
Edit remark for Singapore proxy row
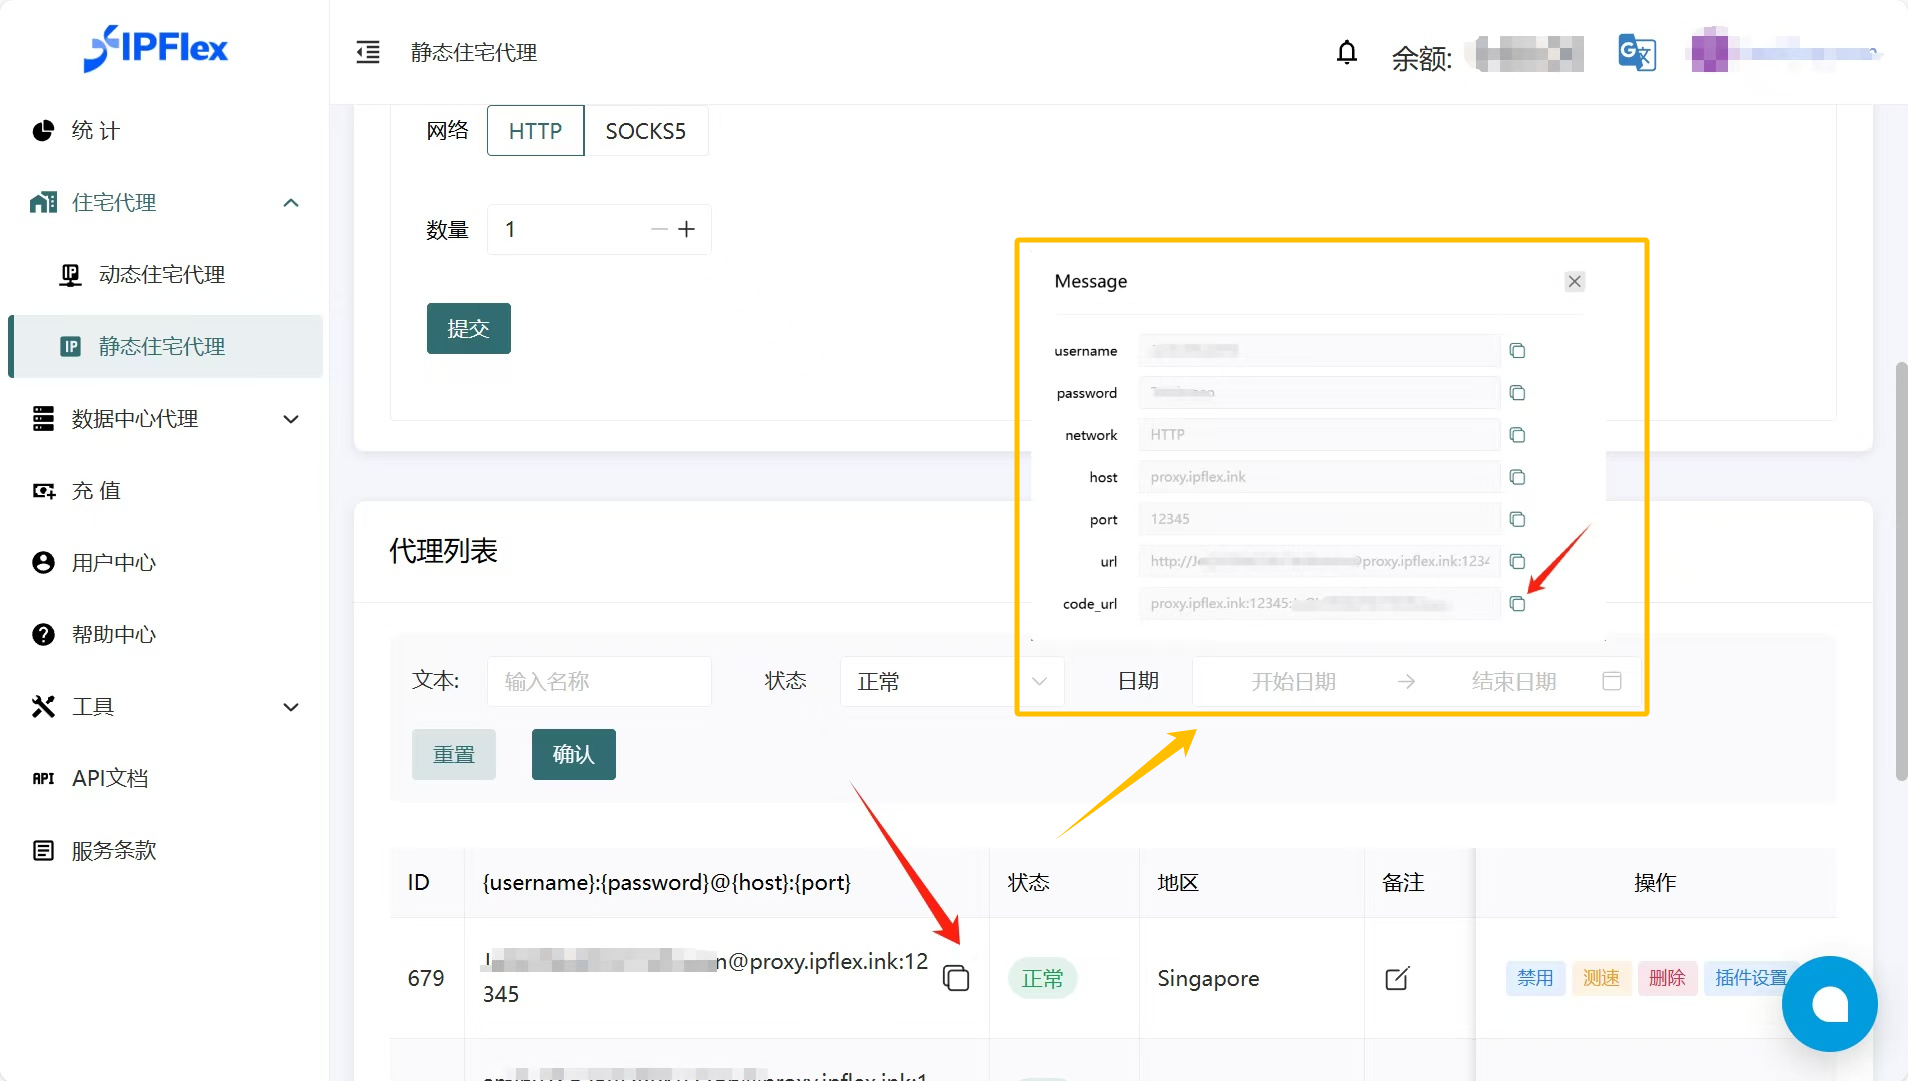1397,978
